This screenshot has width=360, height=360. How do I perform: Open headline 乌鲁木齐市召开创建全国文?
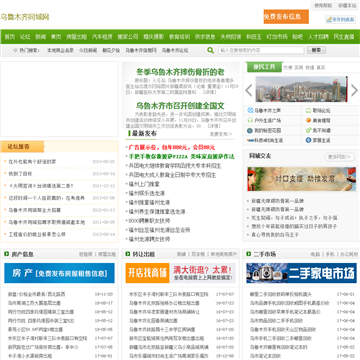pyautogui.click(x=180, y=106)
